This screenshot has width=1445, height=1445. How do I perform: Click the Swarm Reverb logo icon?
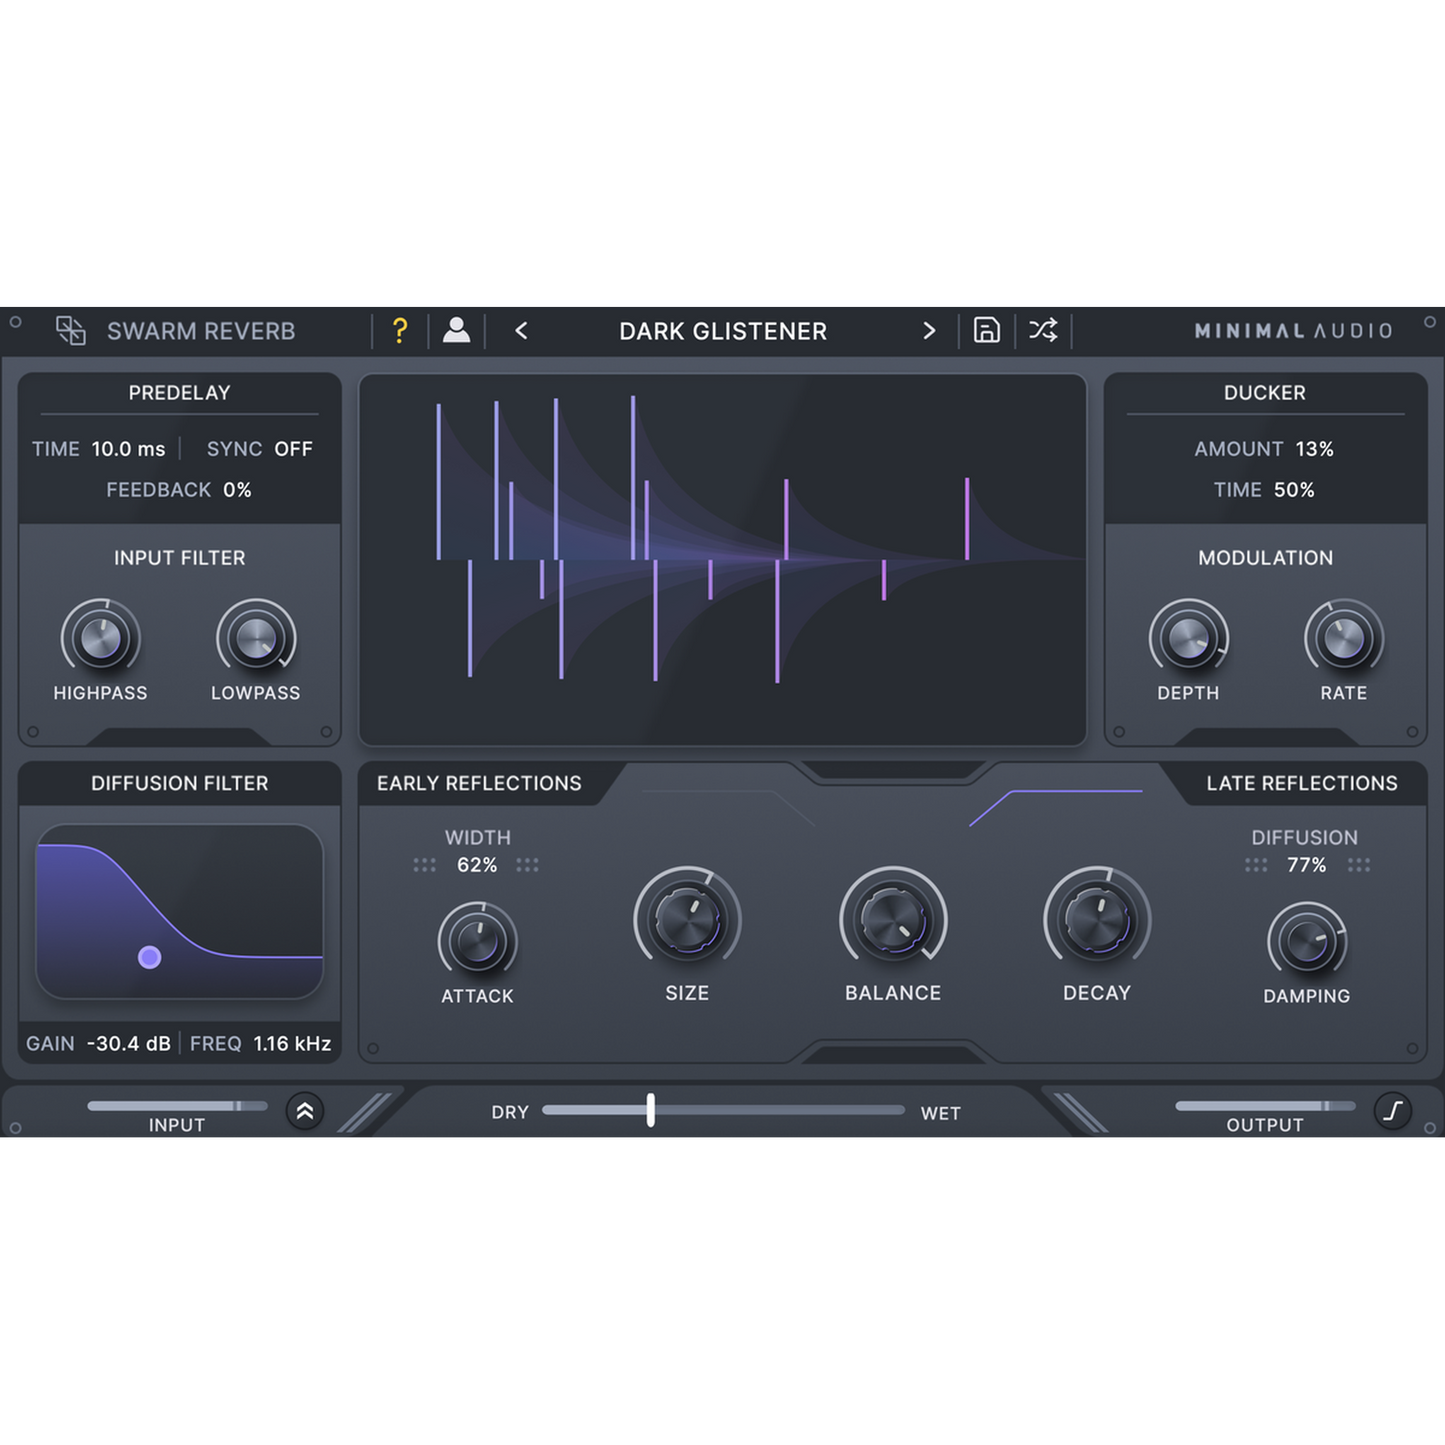71,330
